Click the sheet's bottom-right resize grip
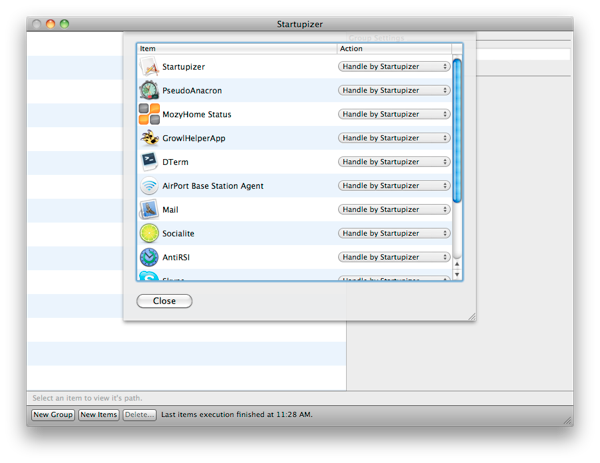 [472, 316]
